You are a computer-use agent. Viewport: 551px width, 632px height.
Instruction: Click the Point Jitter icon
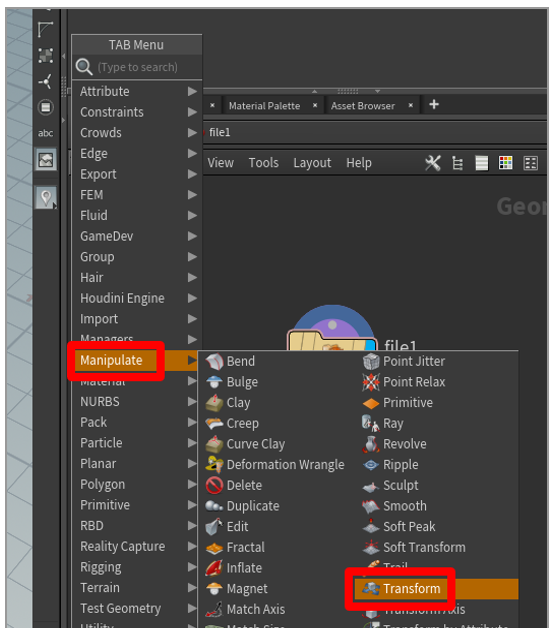[371, 361]
